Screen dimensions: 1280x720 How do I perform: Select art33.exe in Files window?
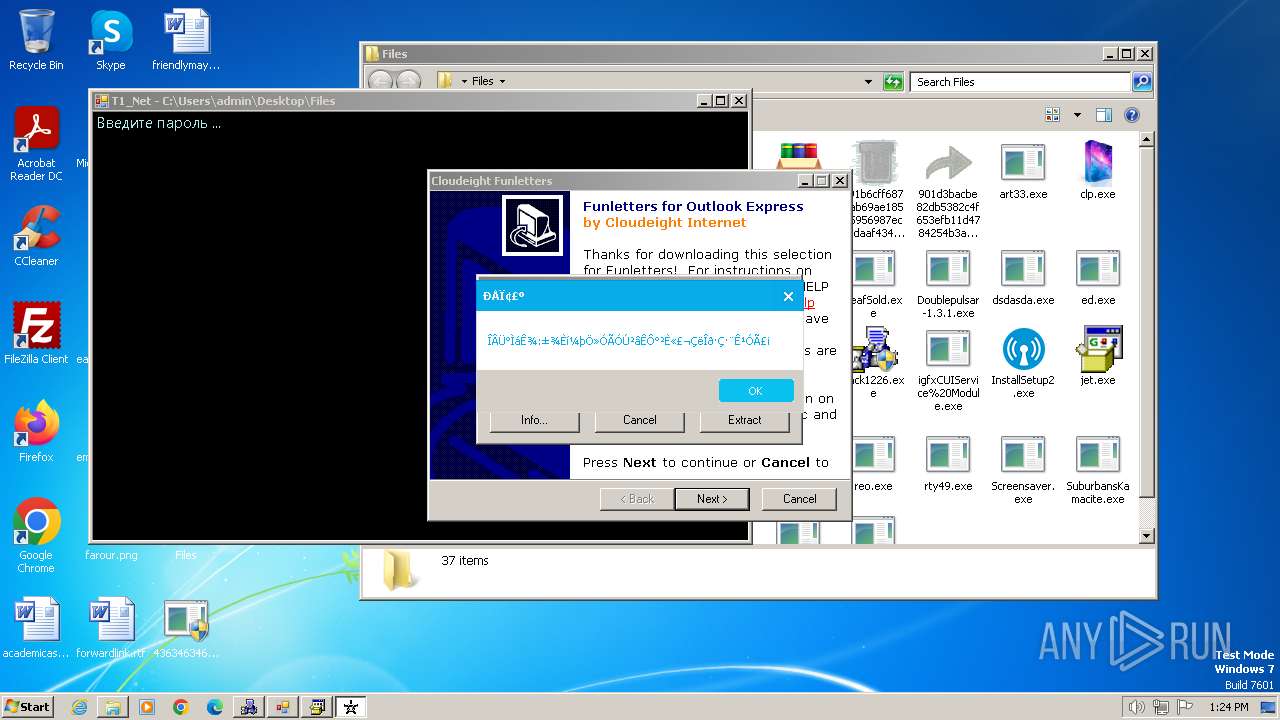(x=1023, y=170)
